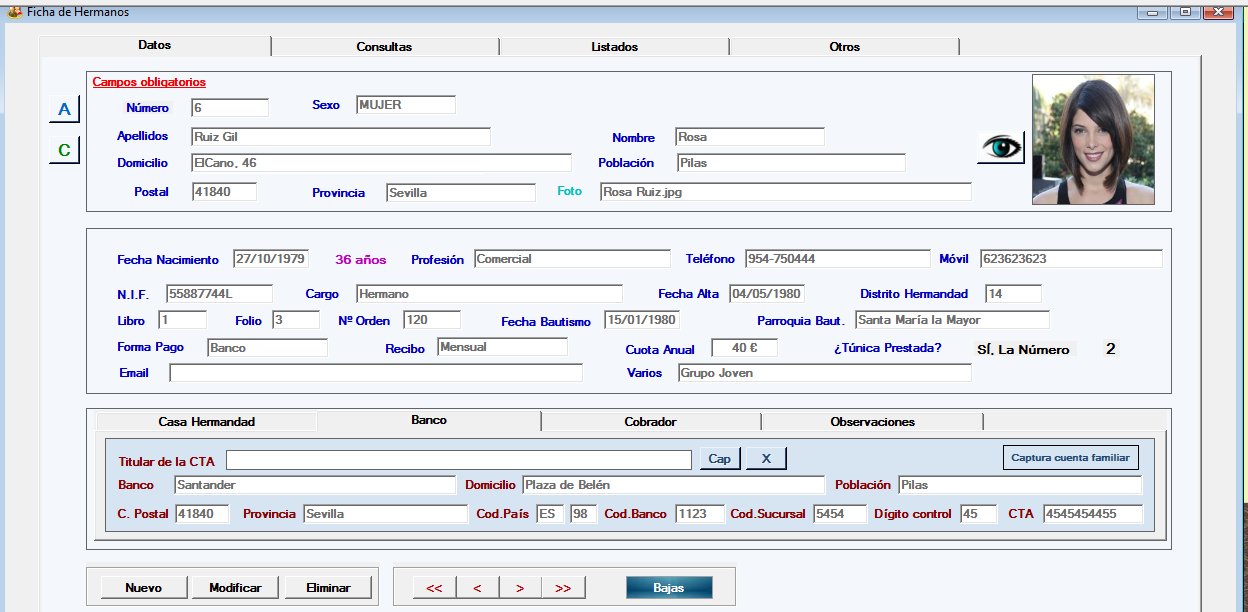Click the Nuevo button
This screenshot has height=612, width=1248.
point(143,588)
